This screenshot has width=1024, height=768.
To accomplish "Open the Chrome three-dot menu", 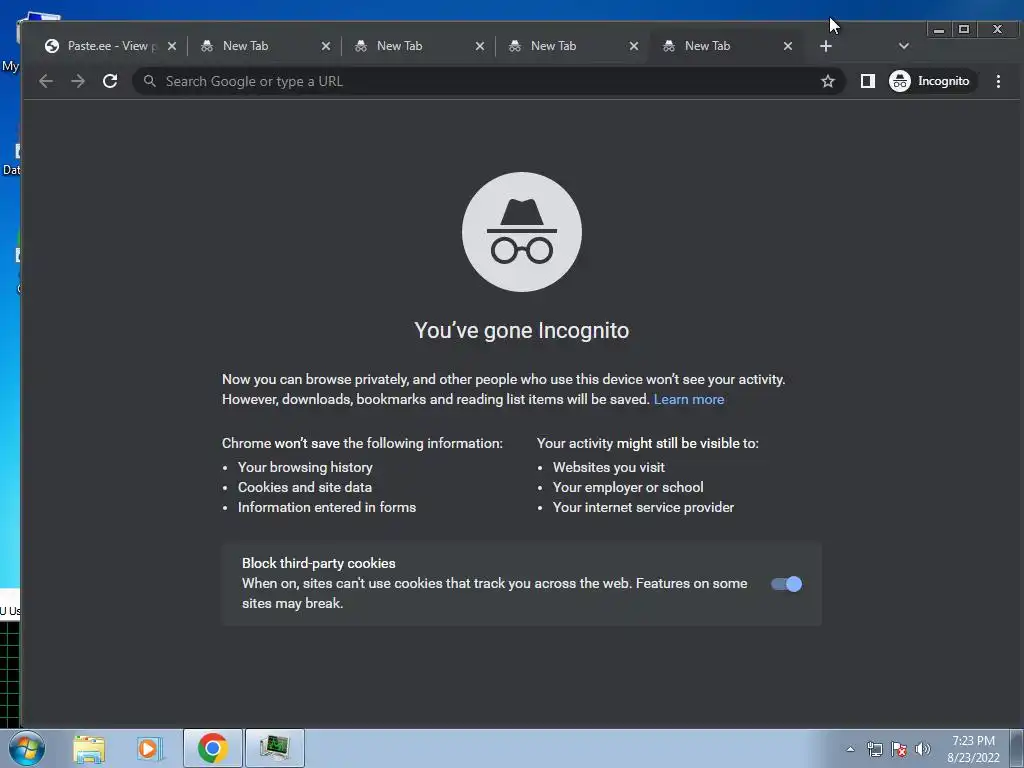I will 998,81.
